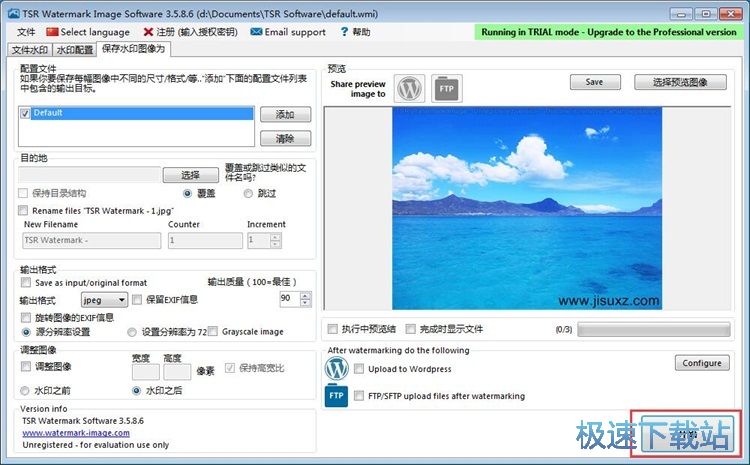Click the red flag Select language icon
750x465 pixels.
pos(52,32)
